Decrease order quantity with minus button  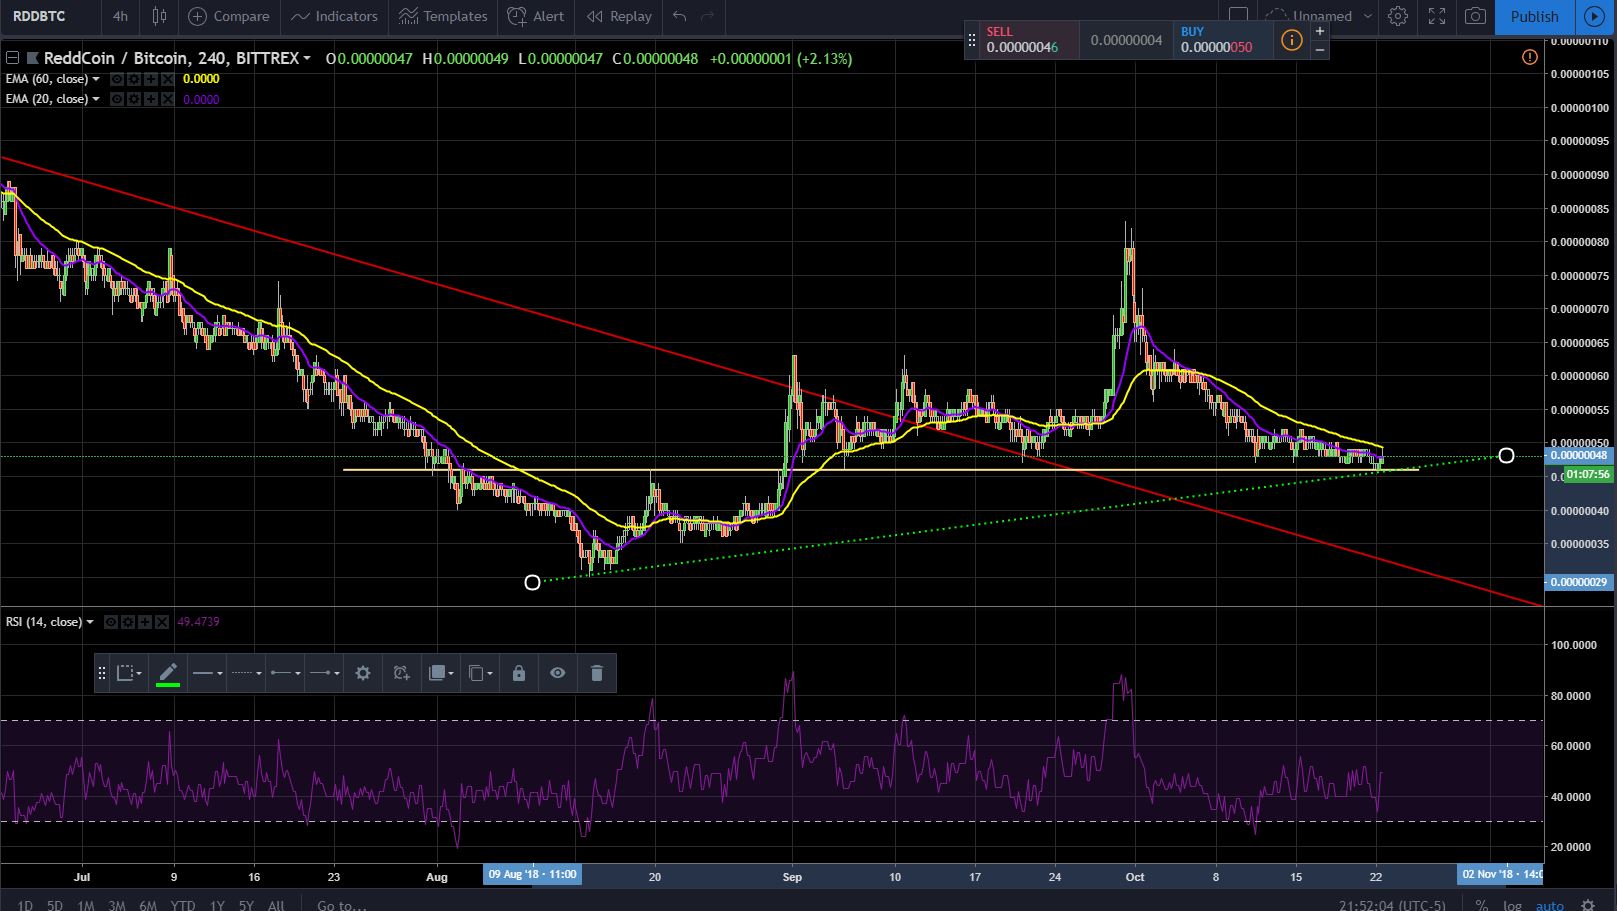coord(1320,49)
